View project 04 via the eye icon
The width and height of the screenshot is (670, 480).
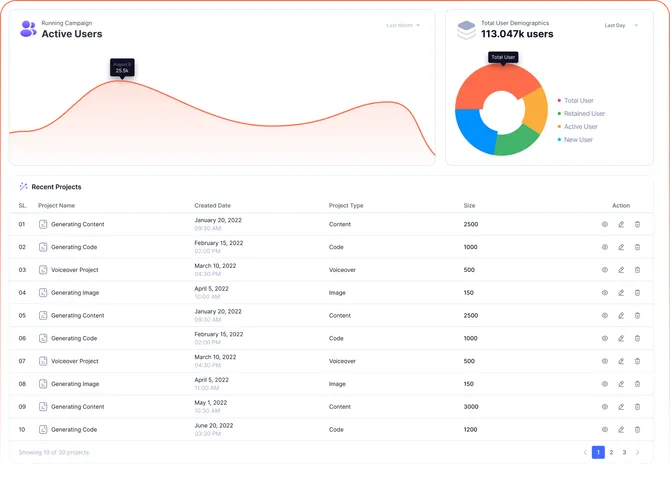605,292
